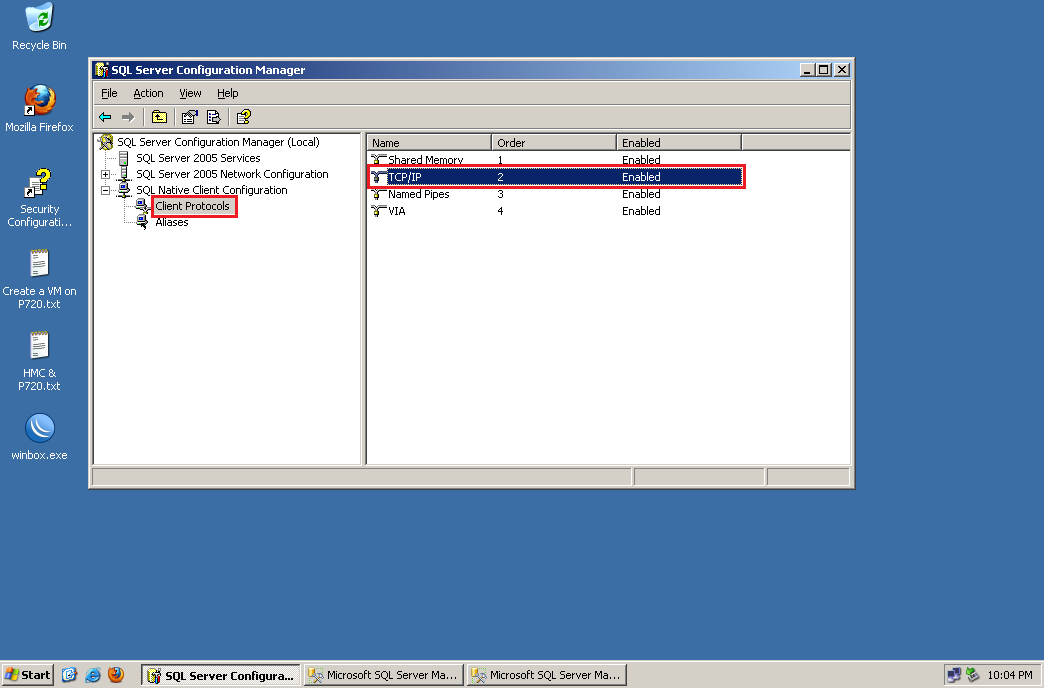The image size is (1044, 688).
Task: Select SQL Native Client Configuration tree item
Action: point(211,190)
